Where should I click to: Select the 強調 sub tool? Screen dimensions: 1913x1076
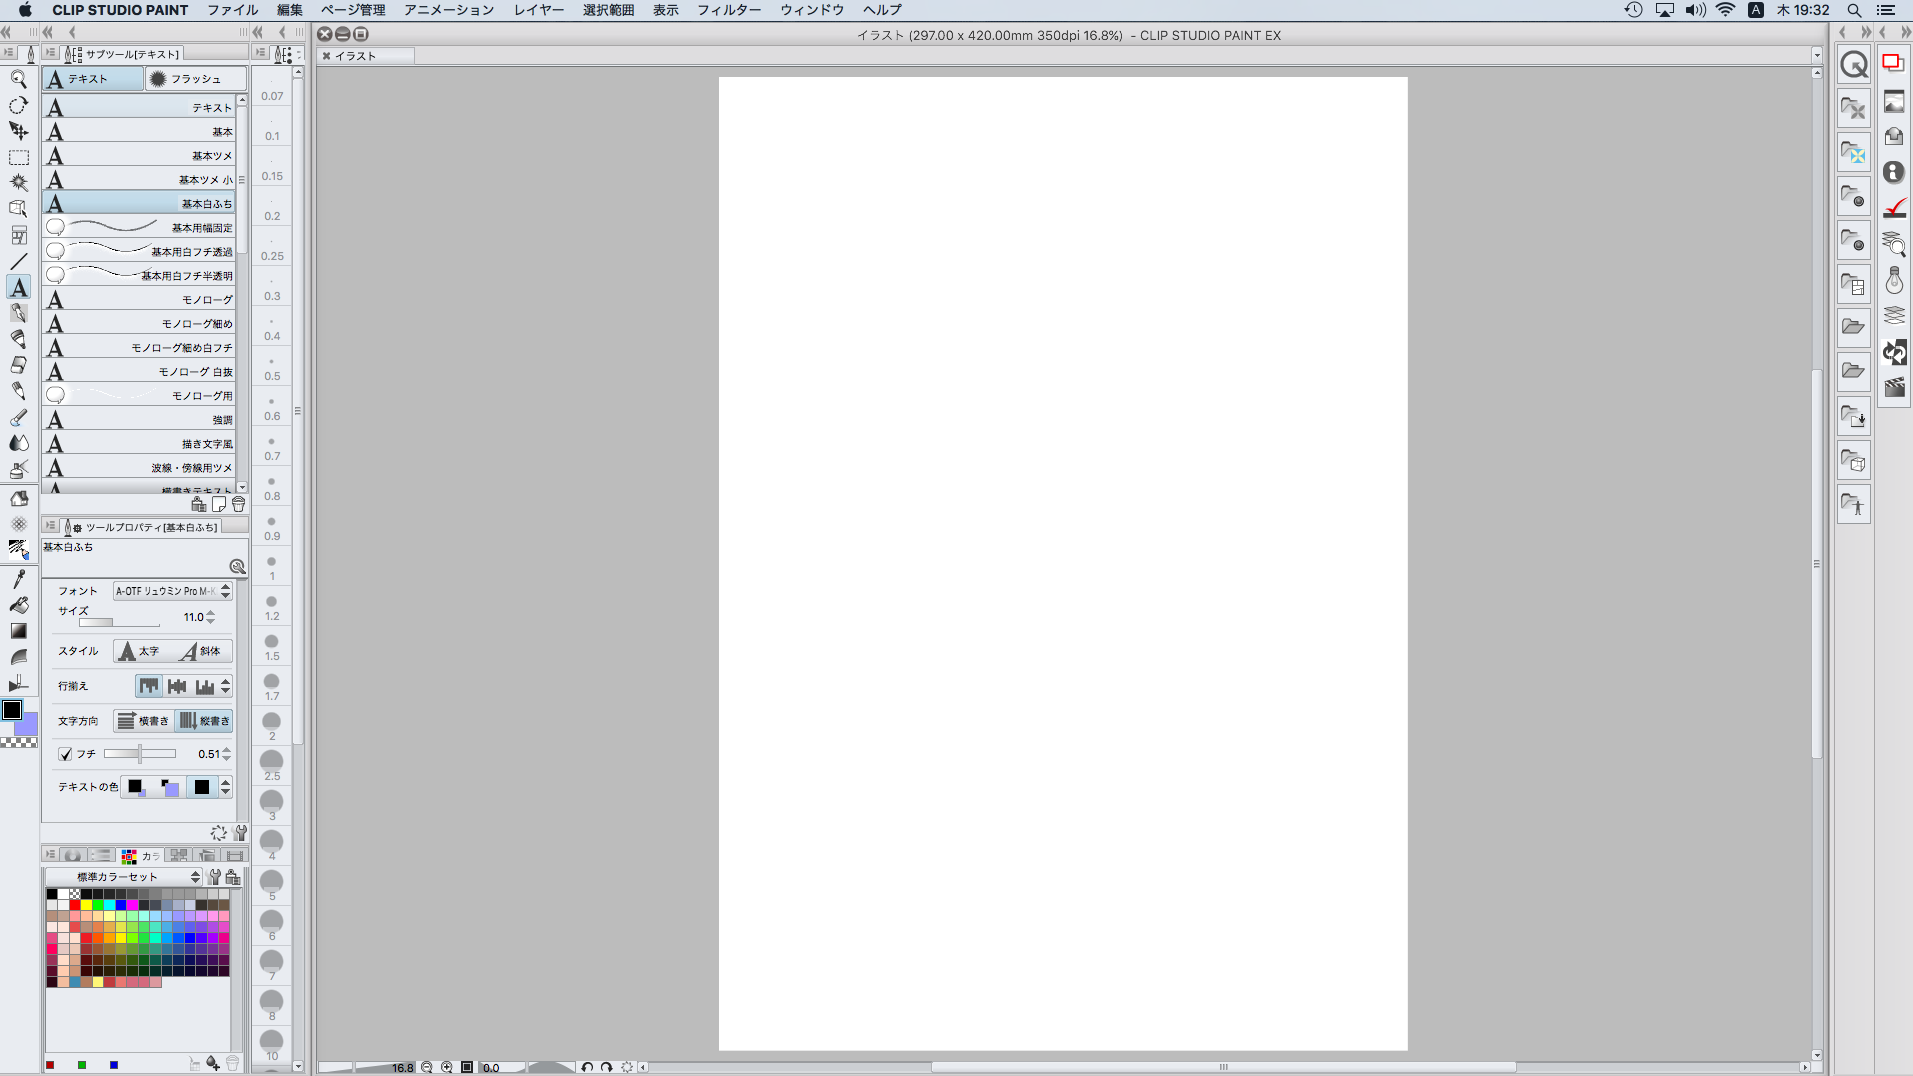click(139, 419)
